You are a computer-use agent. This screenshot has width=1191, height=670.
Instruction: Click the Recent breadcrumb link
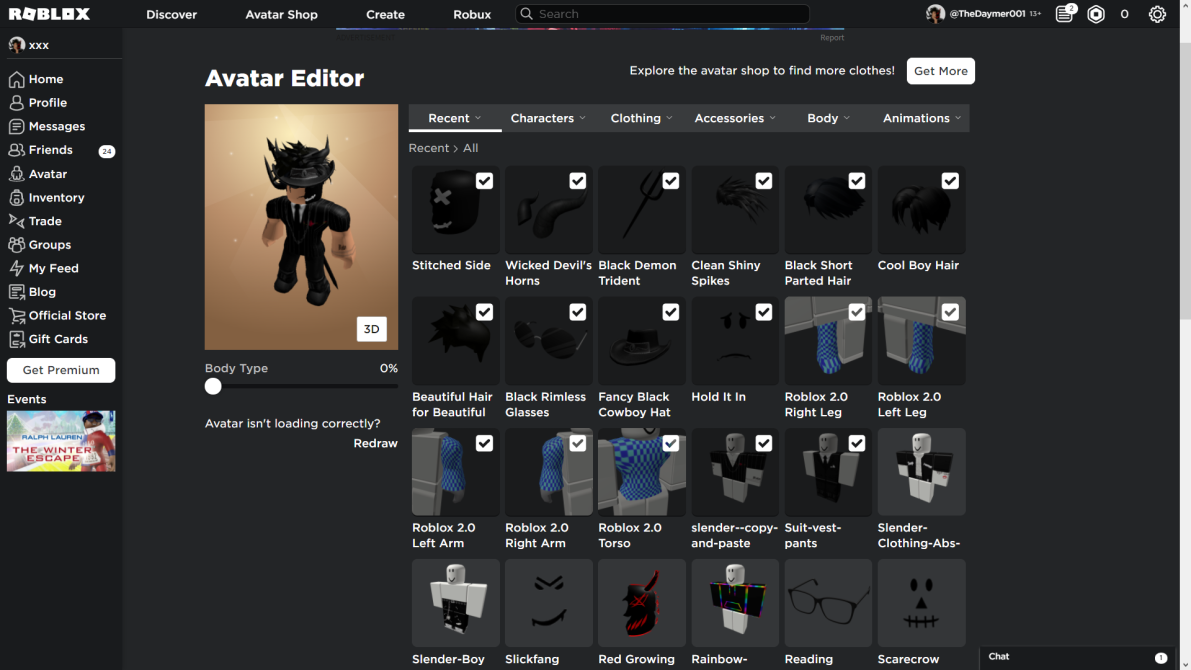point(428,148)
